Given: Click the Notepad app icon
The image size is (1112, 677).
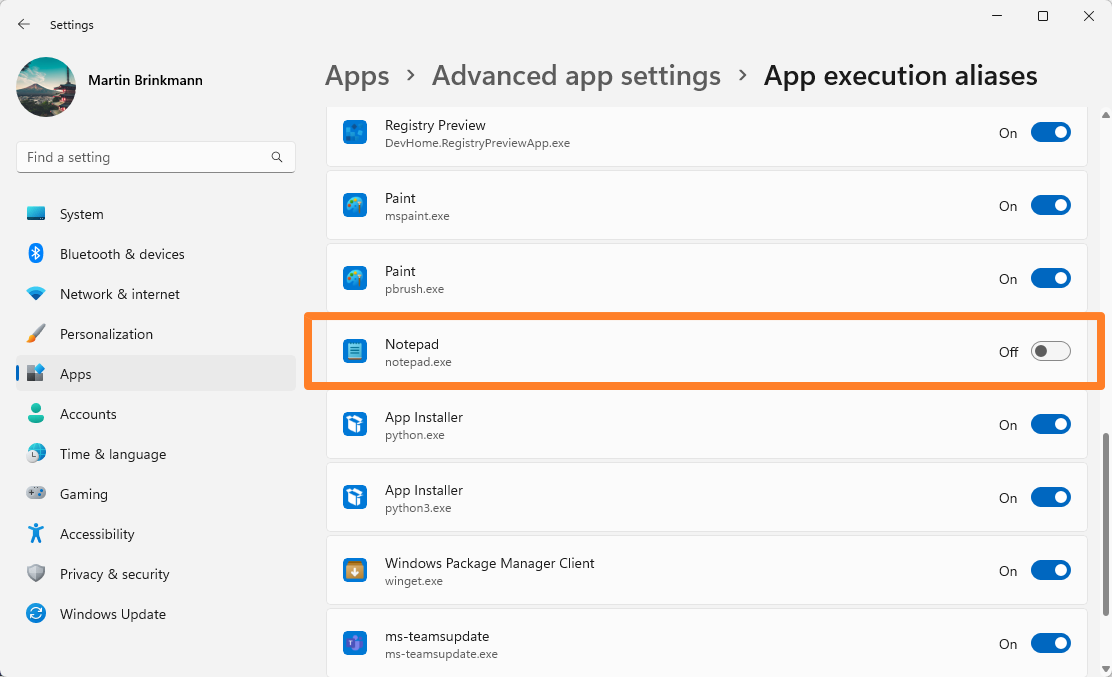Looking at the screenshot, I should pos(355,351).
